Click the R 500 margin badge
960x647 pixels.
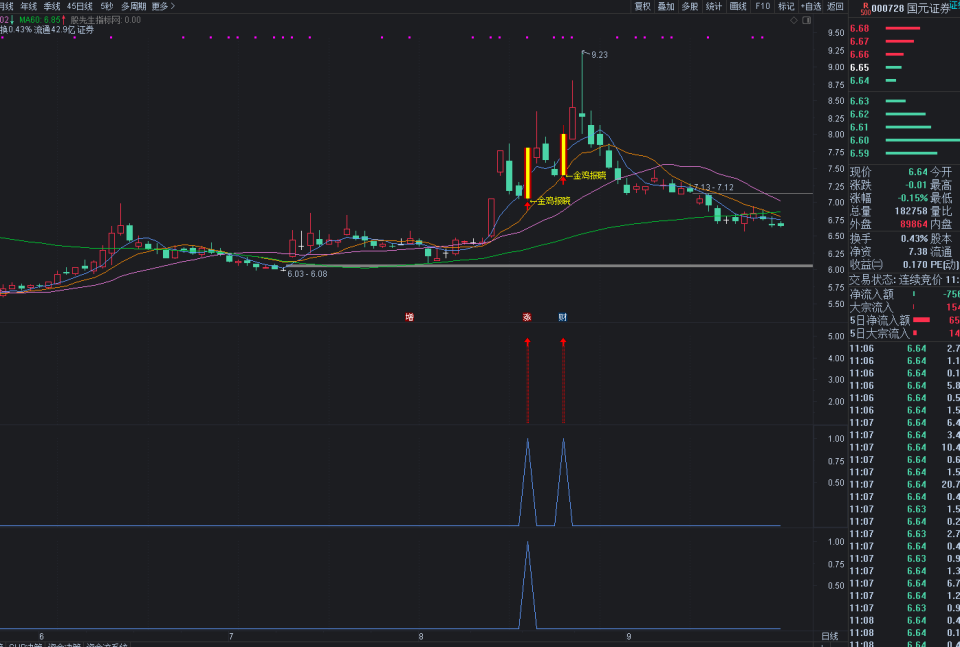tap(865, 8)
